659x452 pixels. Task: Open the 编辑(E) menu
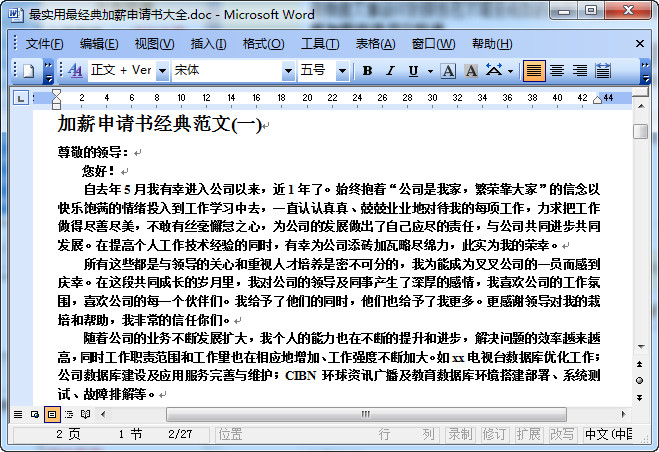point(99,44)
